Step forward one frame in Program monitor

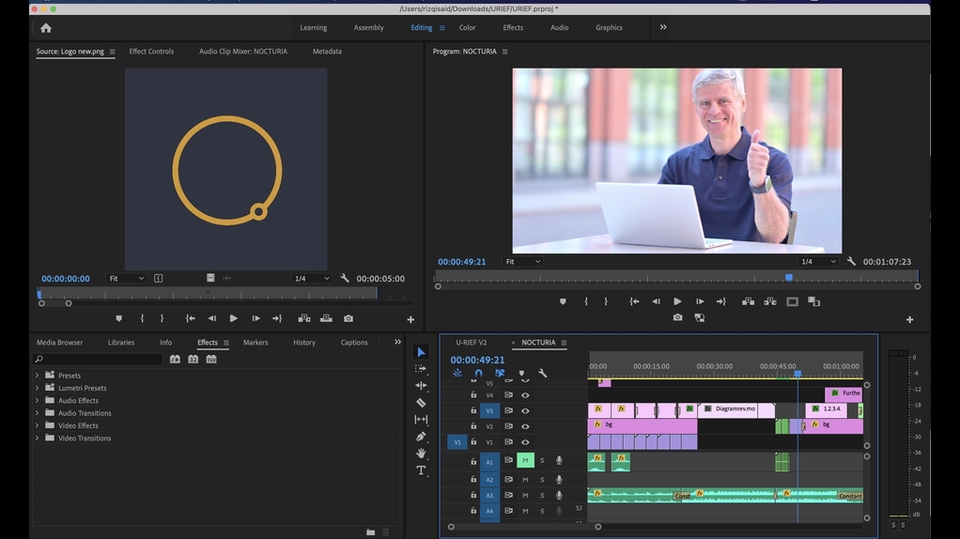point(699,301)
